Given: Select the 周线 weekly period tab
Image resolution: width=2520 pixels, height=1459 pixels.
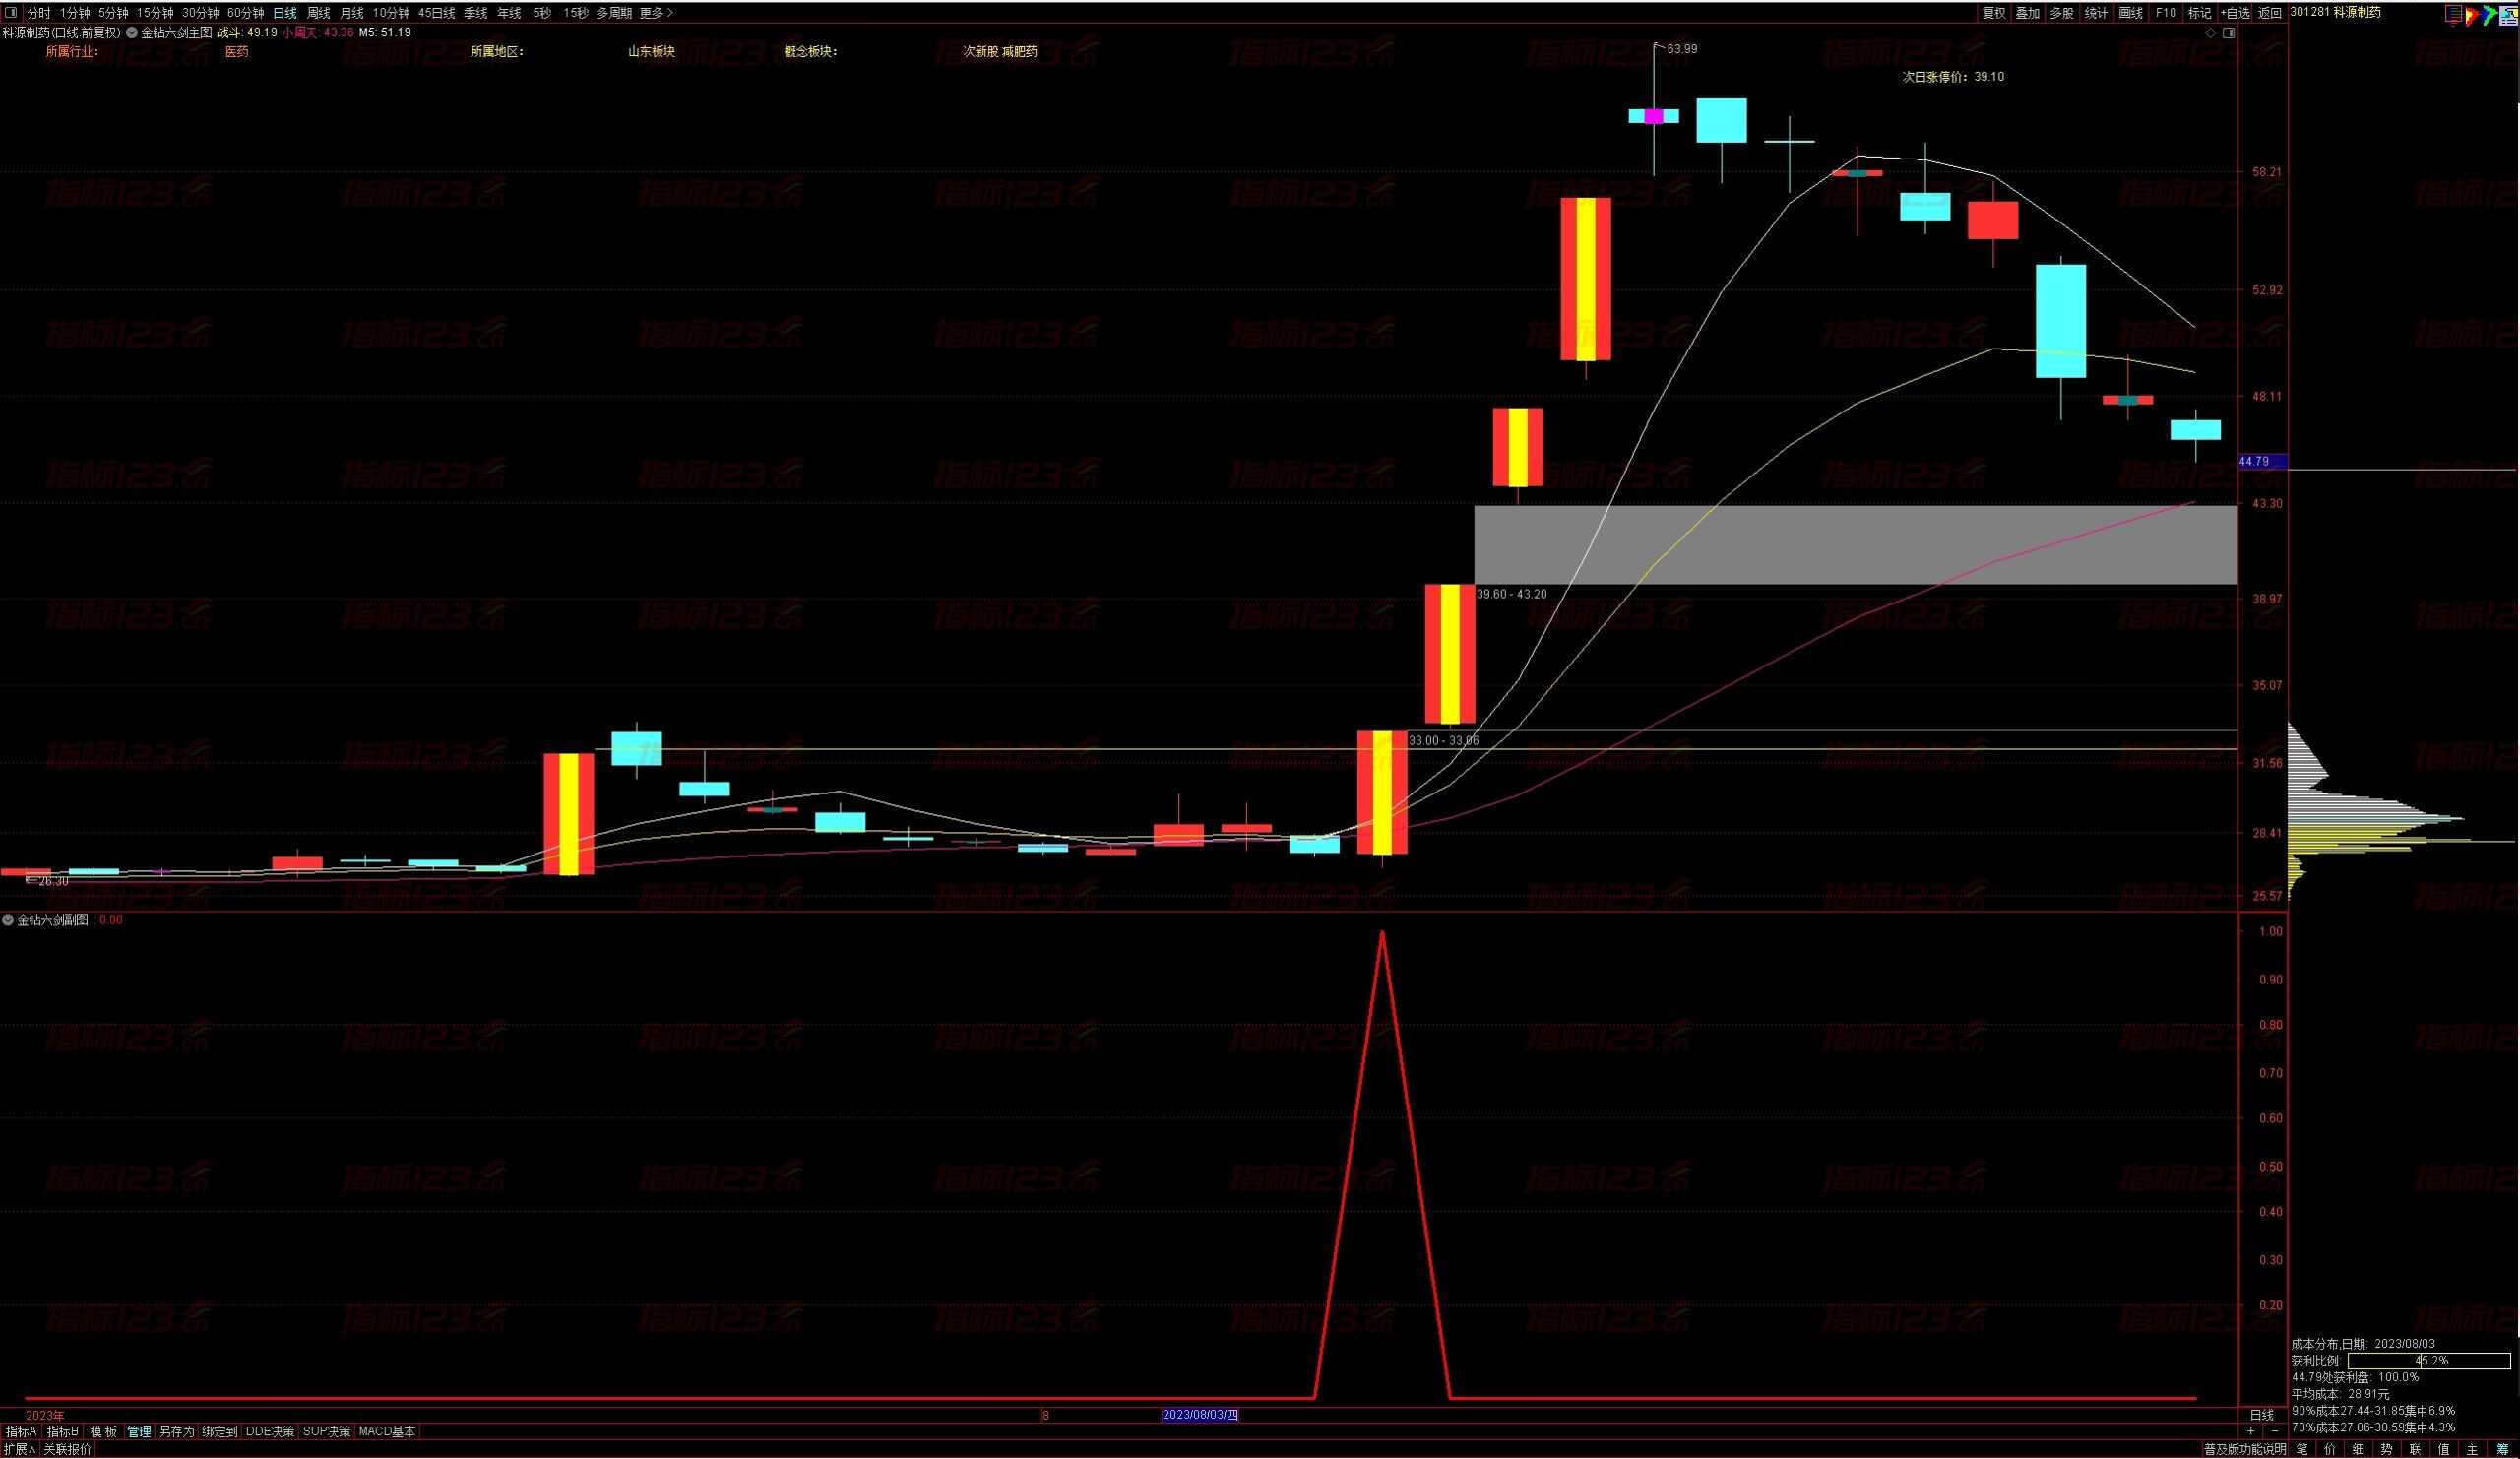Looking at the screenshot, I should (318, 13).
